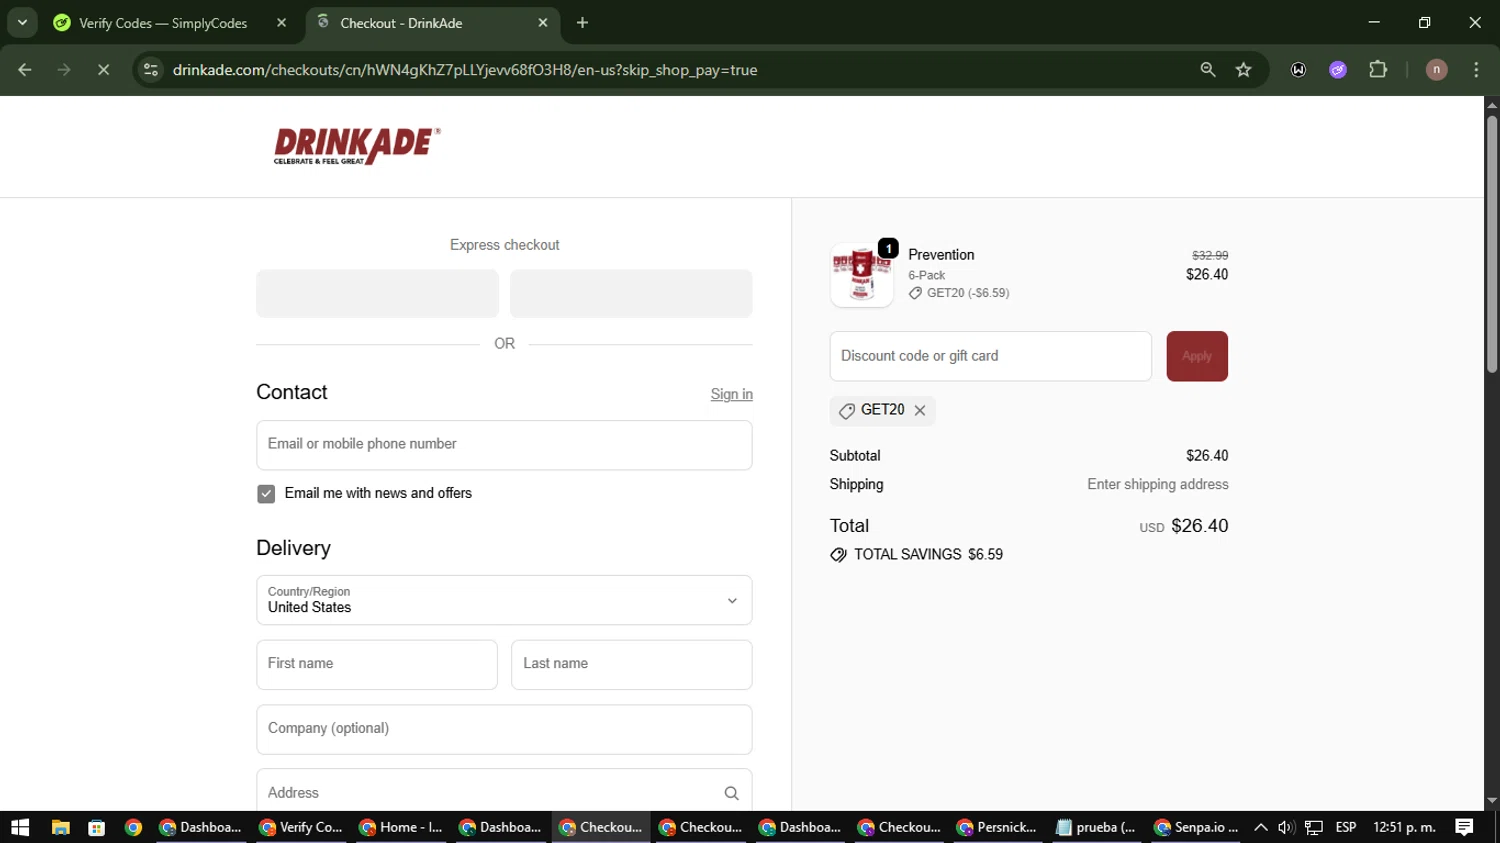This screenshot has height=843, width=1500.
Task: Click the struck-through $32.99 price
Action: [x=1210, y=256]
